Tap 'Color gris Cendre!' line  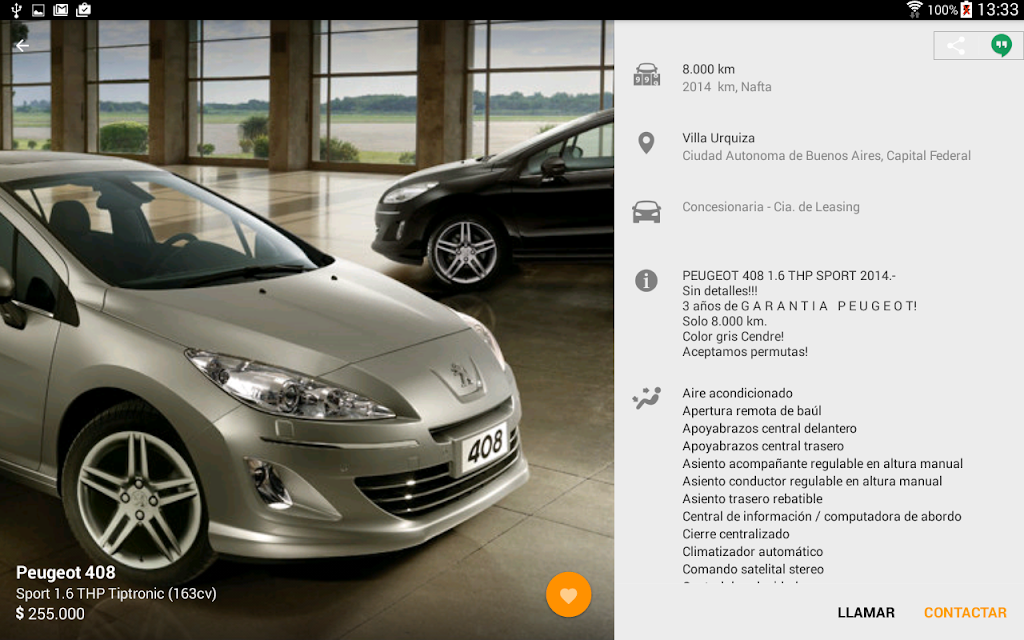733,336
